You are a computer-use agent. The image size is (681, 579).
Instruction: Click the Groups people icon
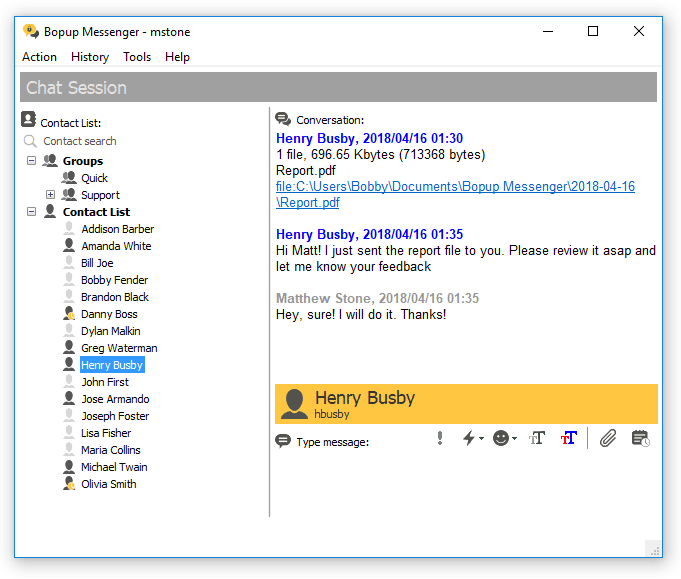[50, 161]
